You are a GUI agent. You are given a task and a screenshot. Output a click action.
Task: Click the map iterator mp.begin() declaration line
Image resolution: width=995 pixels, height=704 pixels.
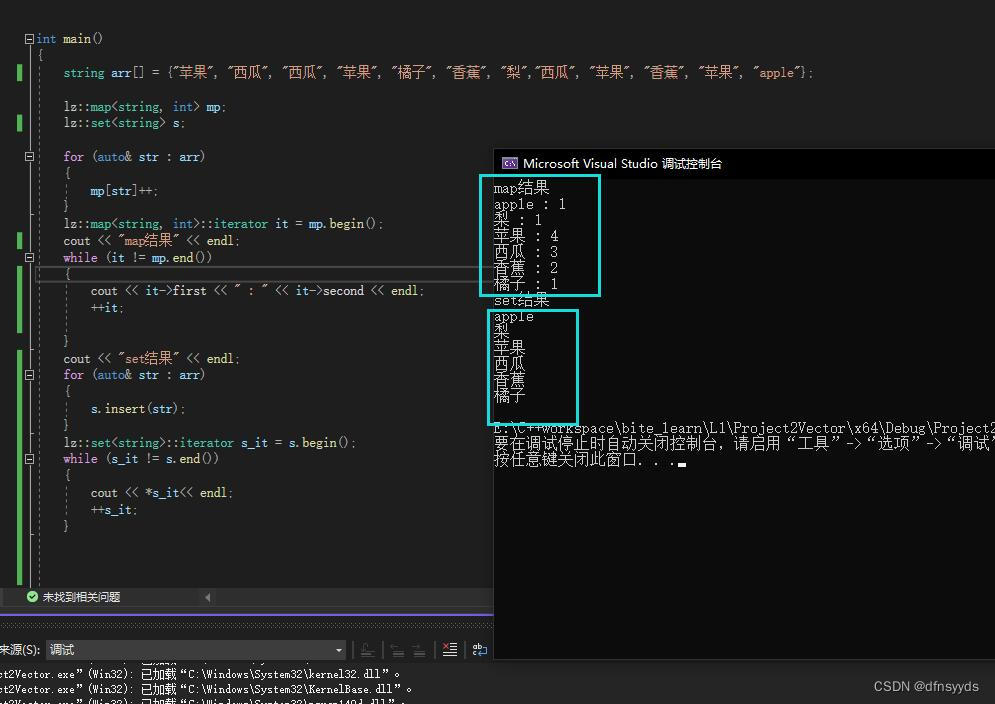223,223
